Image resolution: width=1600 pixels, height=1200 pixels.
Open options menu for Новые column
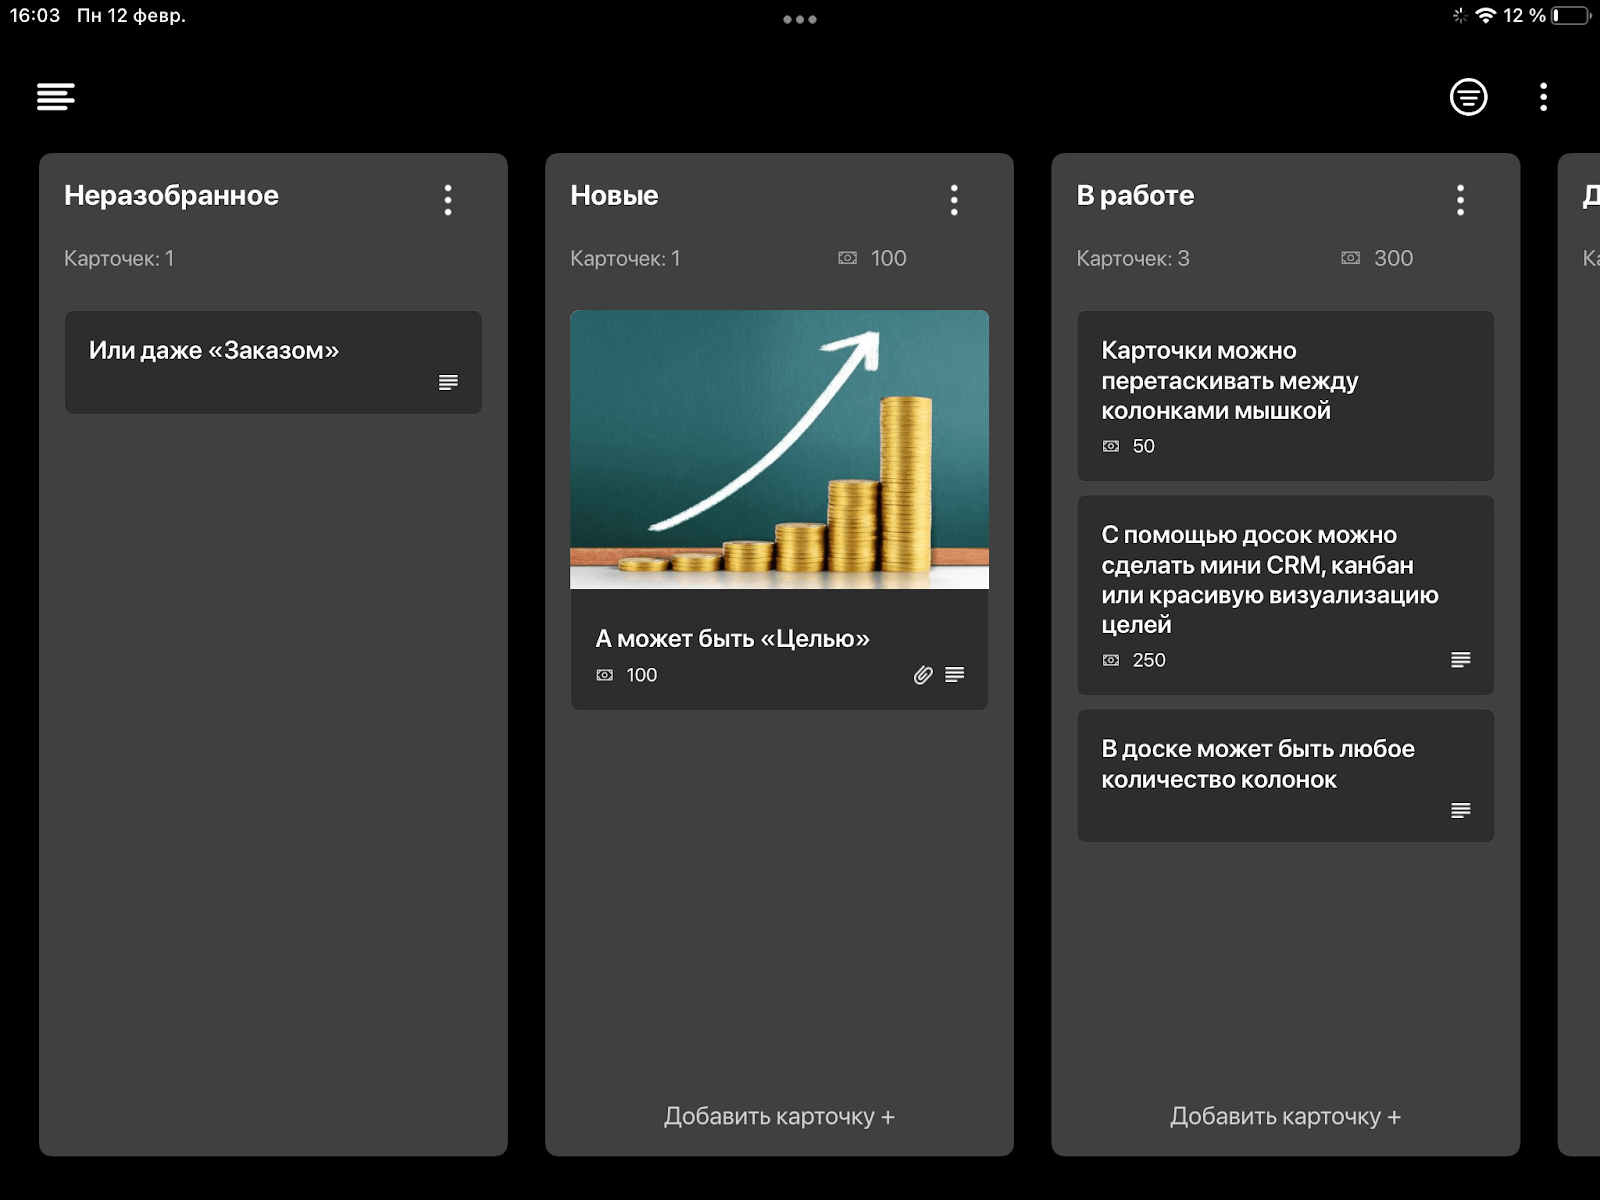(x=954, y=200)
